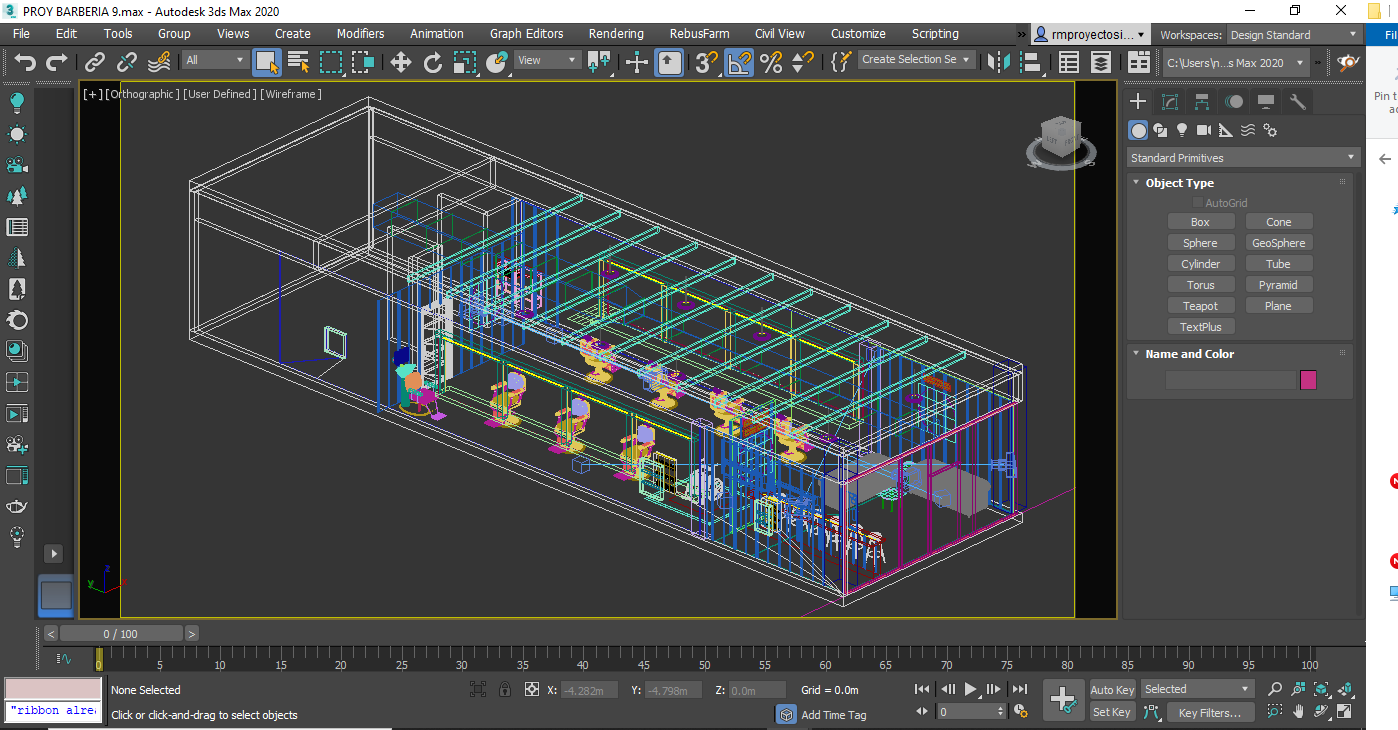The width and height of the screenshot is (1398, 730).
Task: Open the selection filter 'All' dropdown
Action: (x=215, y=60)
